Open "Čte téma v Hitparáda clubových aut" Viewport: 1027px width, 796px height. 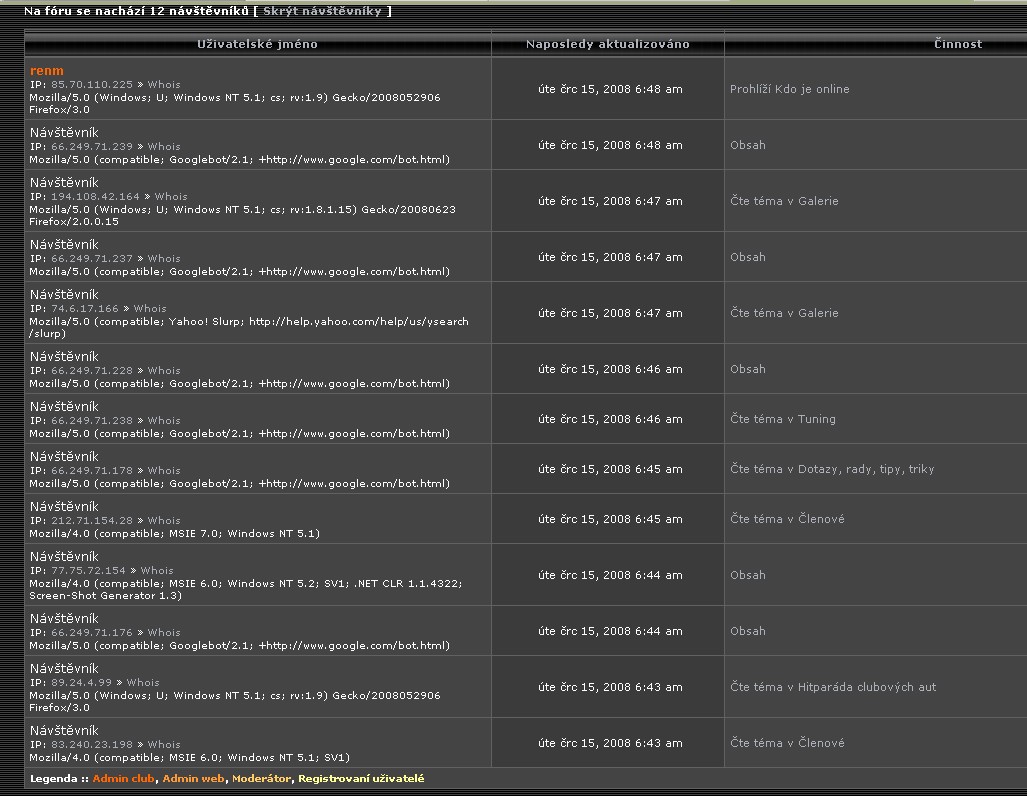(x=833, y=687)
